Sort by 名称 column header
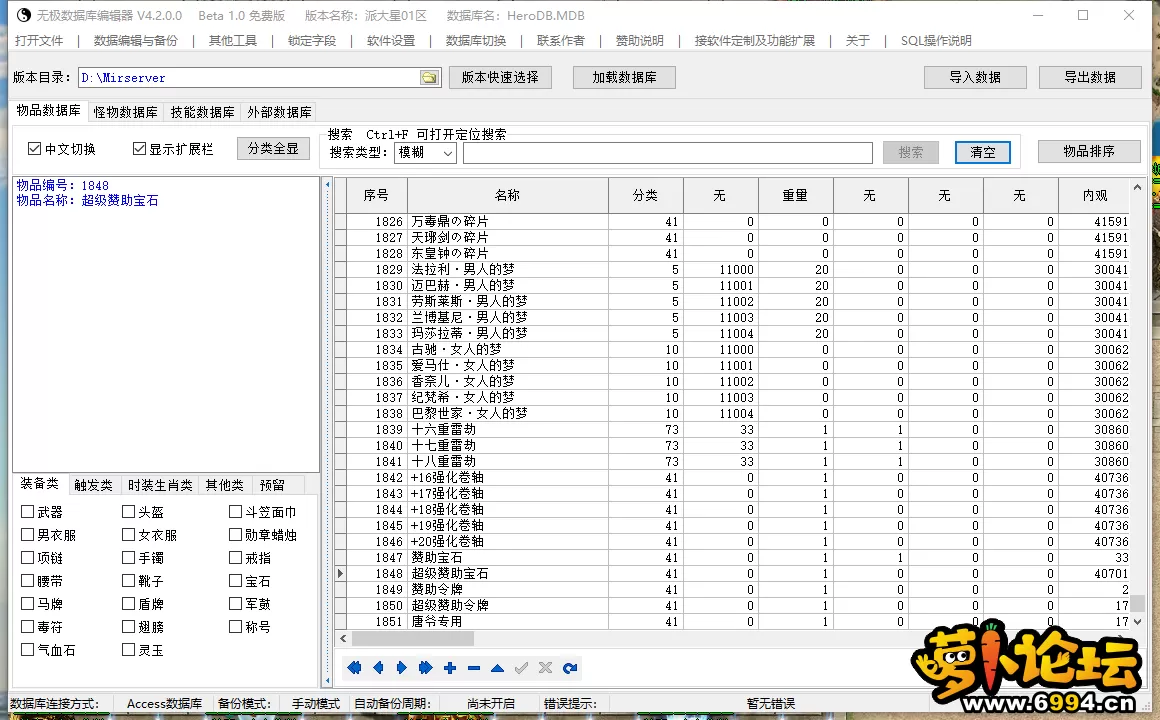The width and height of the screenshot is (1160, 720). coord(508,195)
